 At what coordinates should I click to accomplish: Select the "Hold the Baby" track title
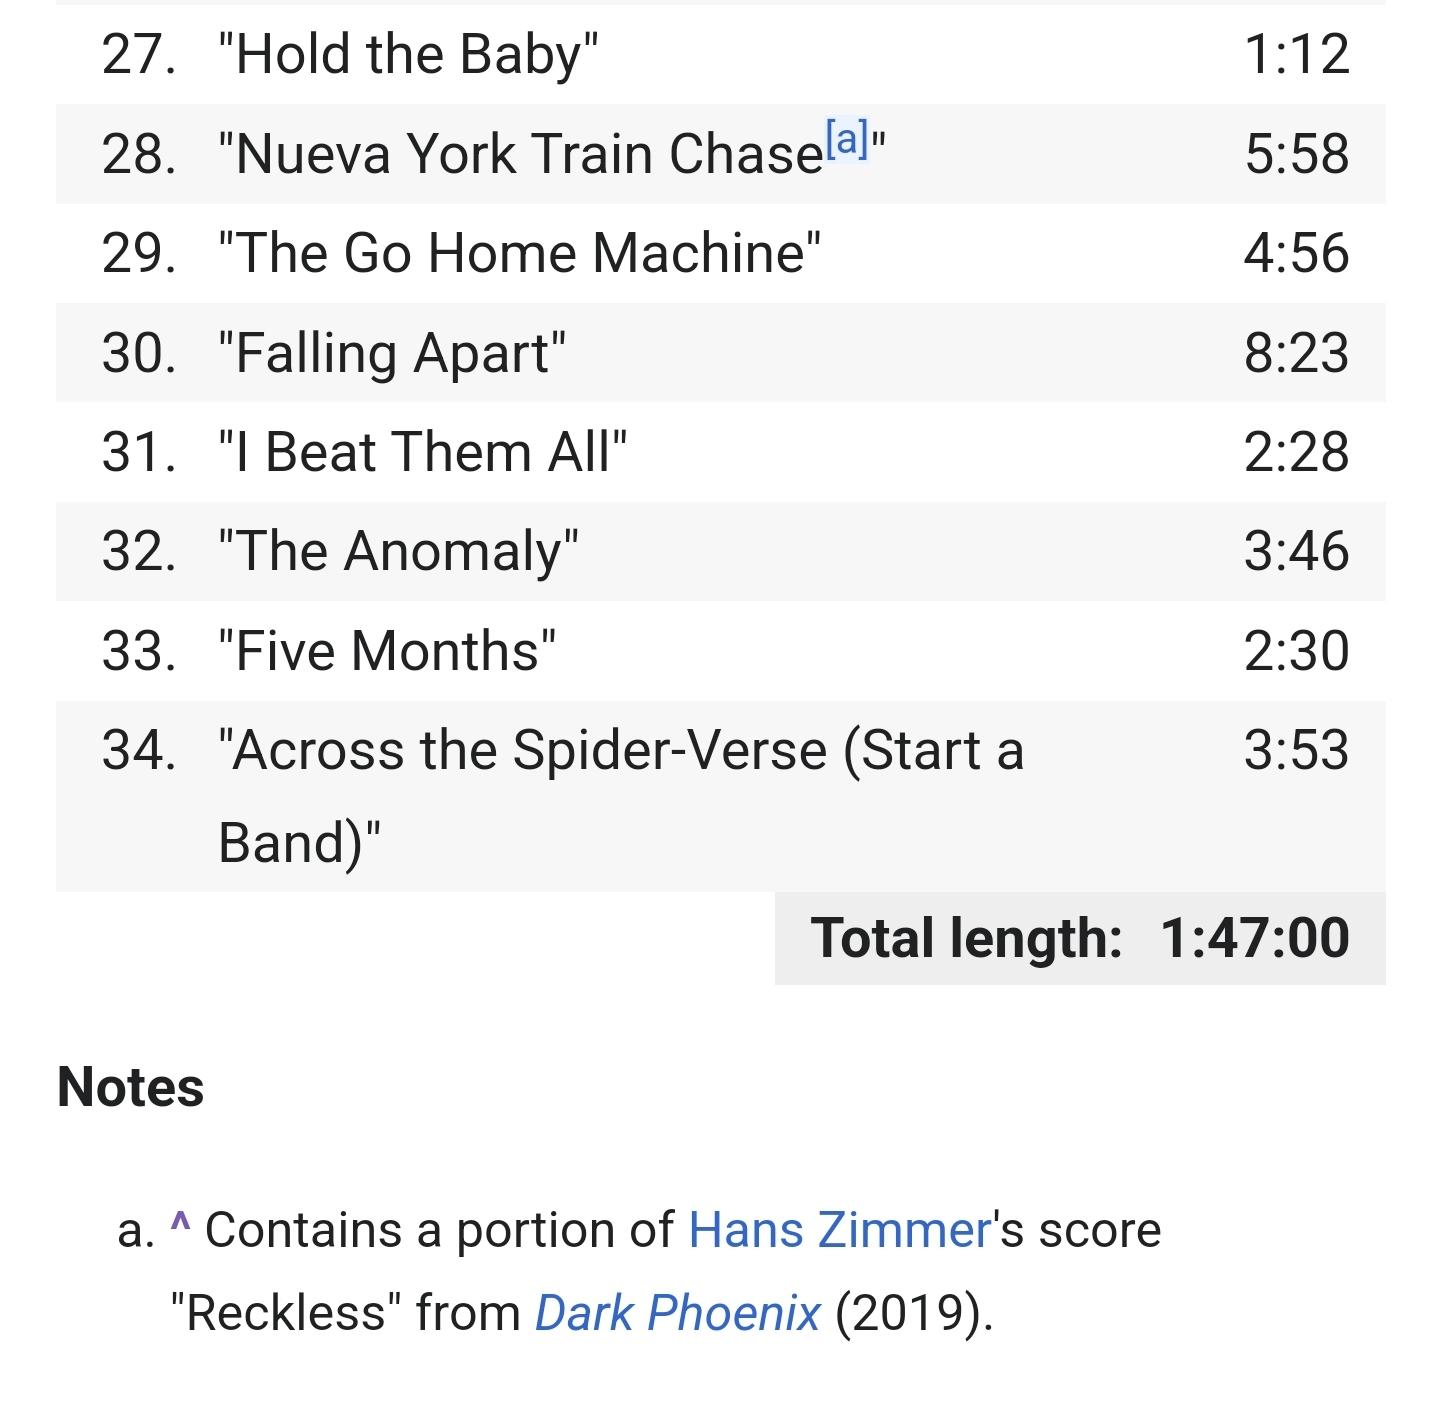tap(409, 54)
